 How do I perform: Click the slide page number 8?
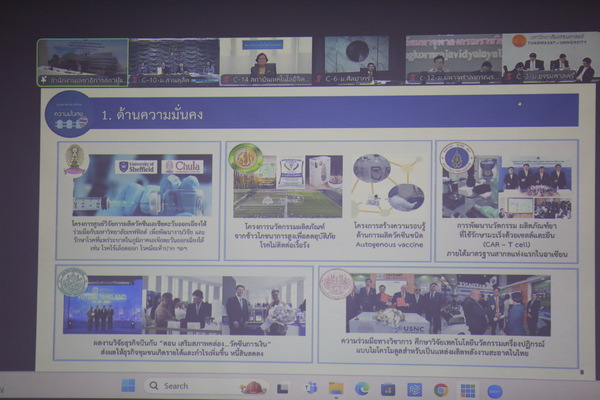(x=582, y=372)
